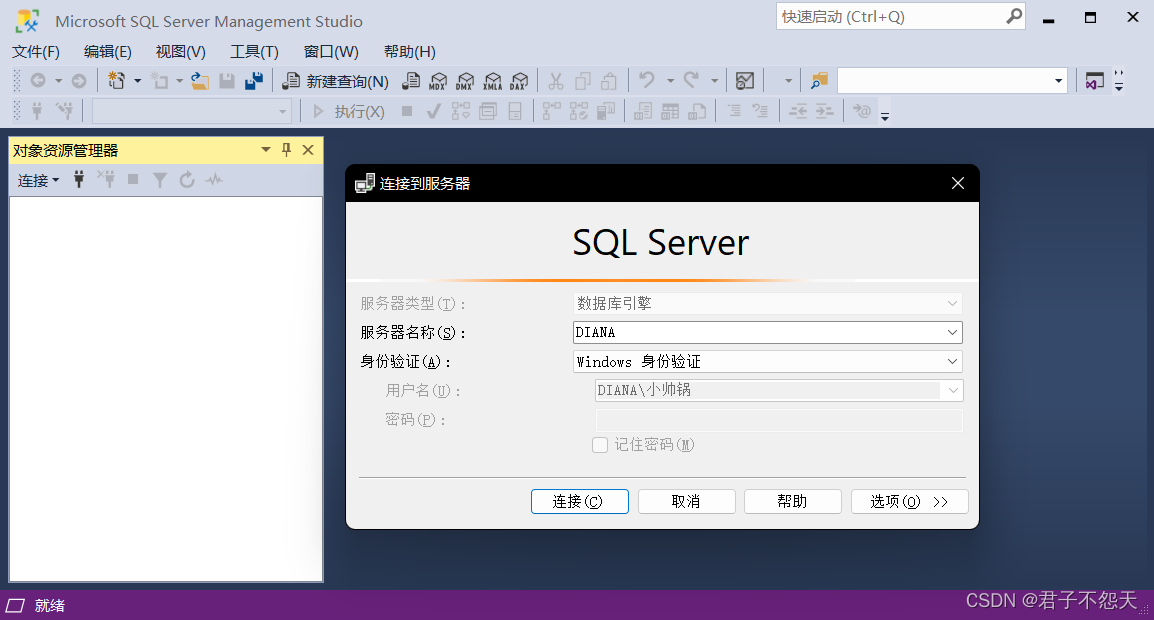Expand the Undo history dropdown arrow
The height and width of the screenshot is (620, 1154).
[670, 81]
